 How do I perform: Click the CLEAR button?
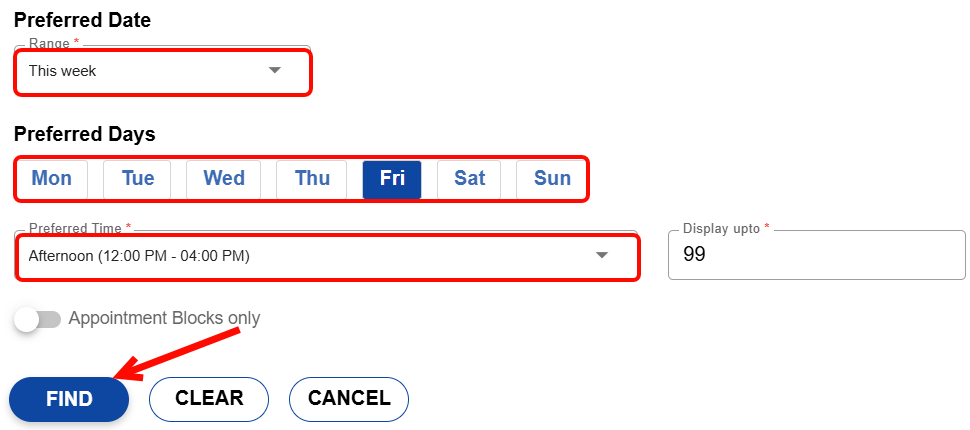click(209, 398)
